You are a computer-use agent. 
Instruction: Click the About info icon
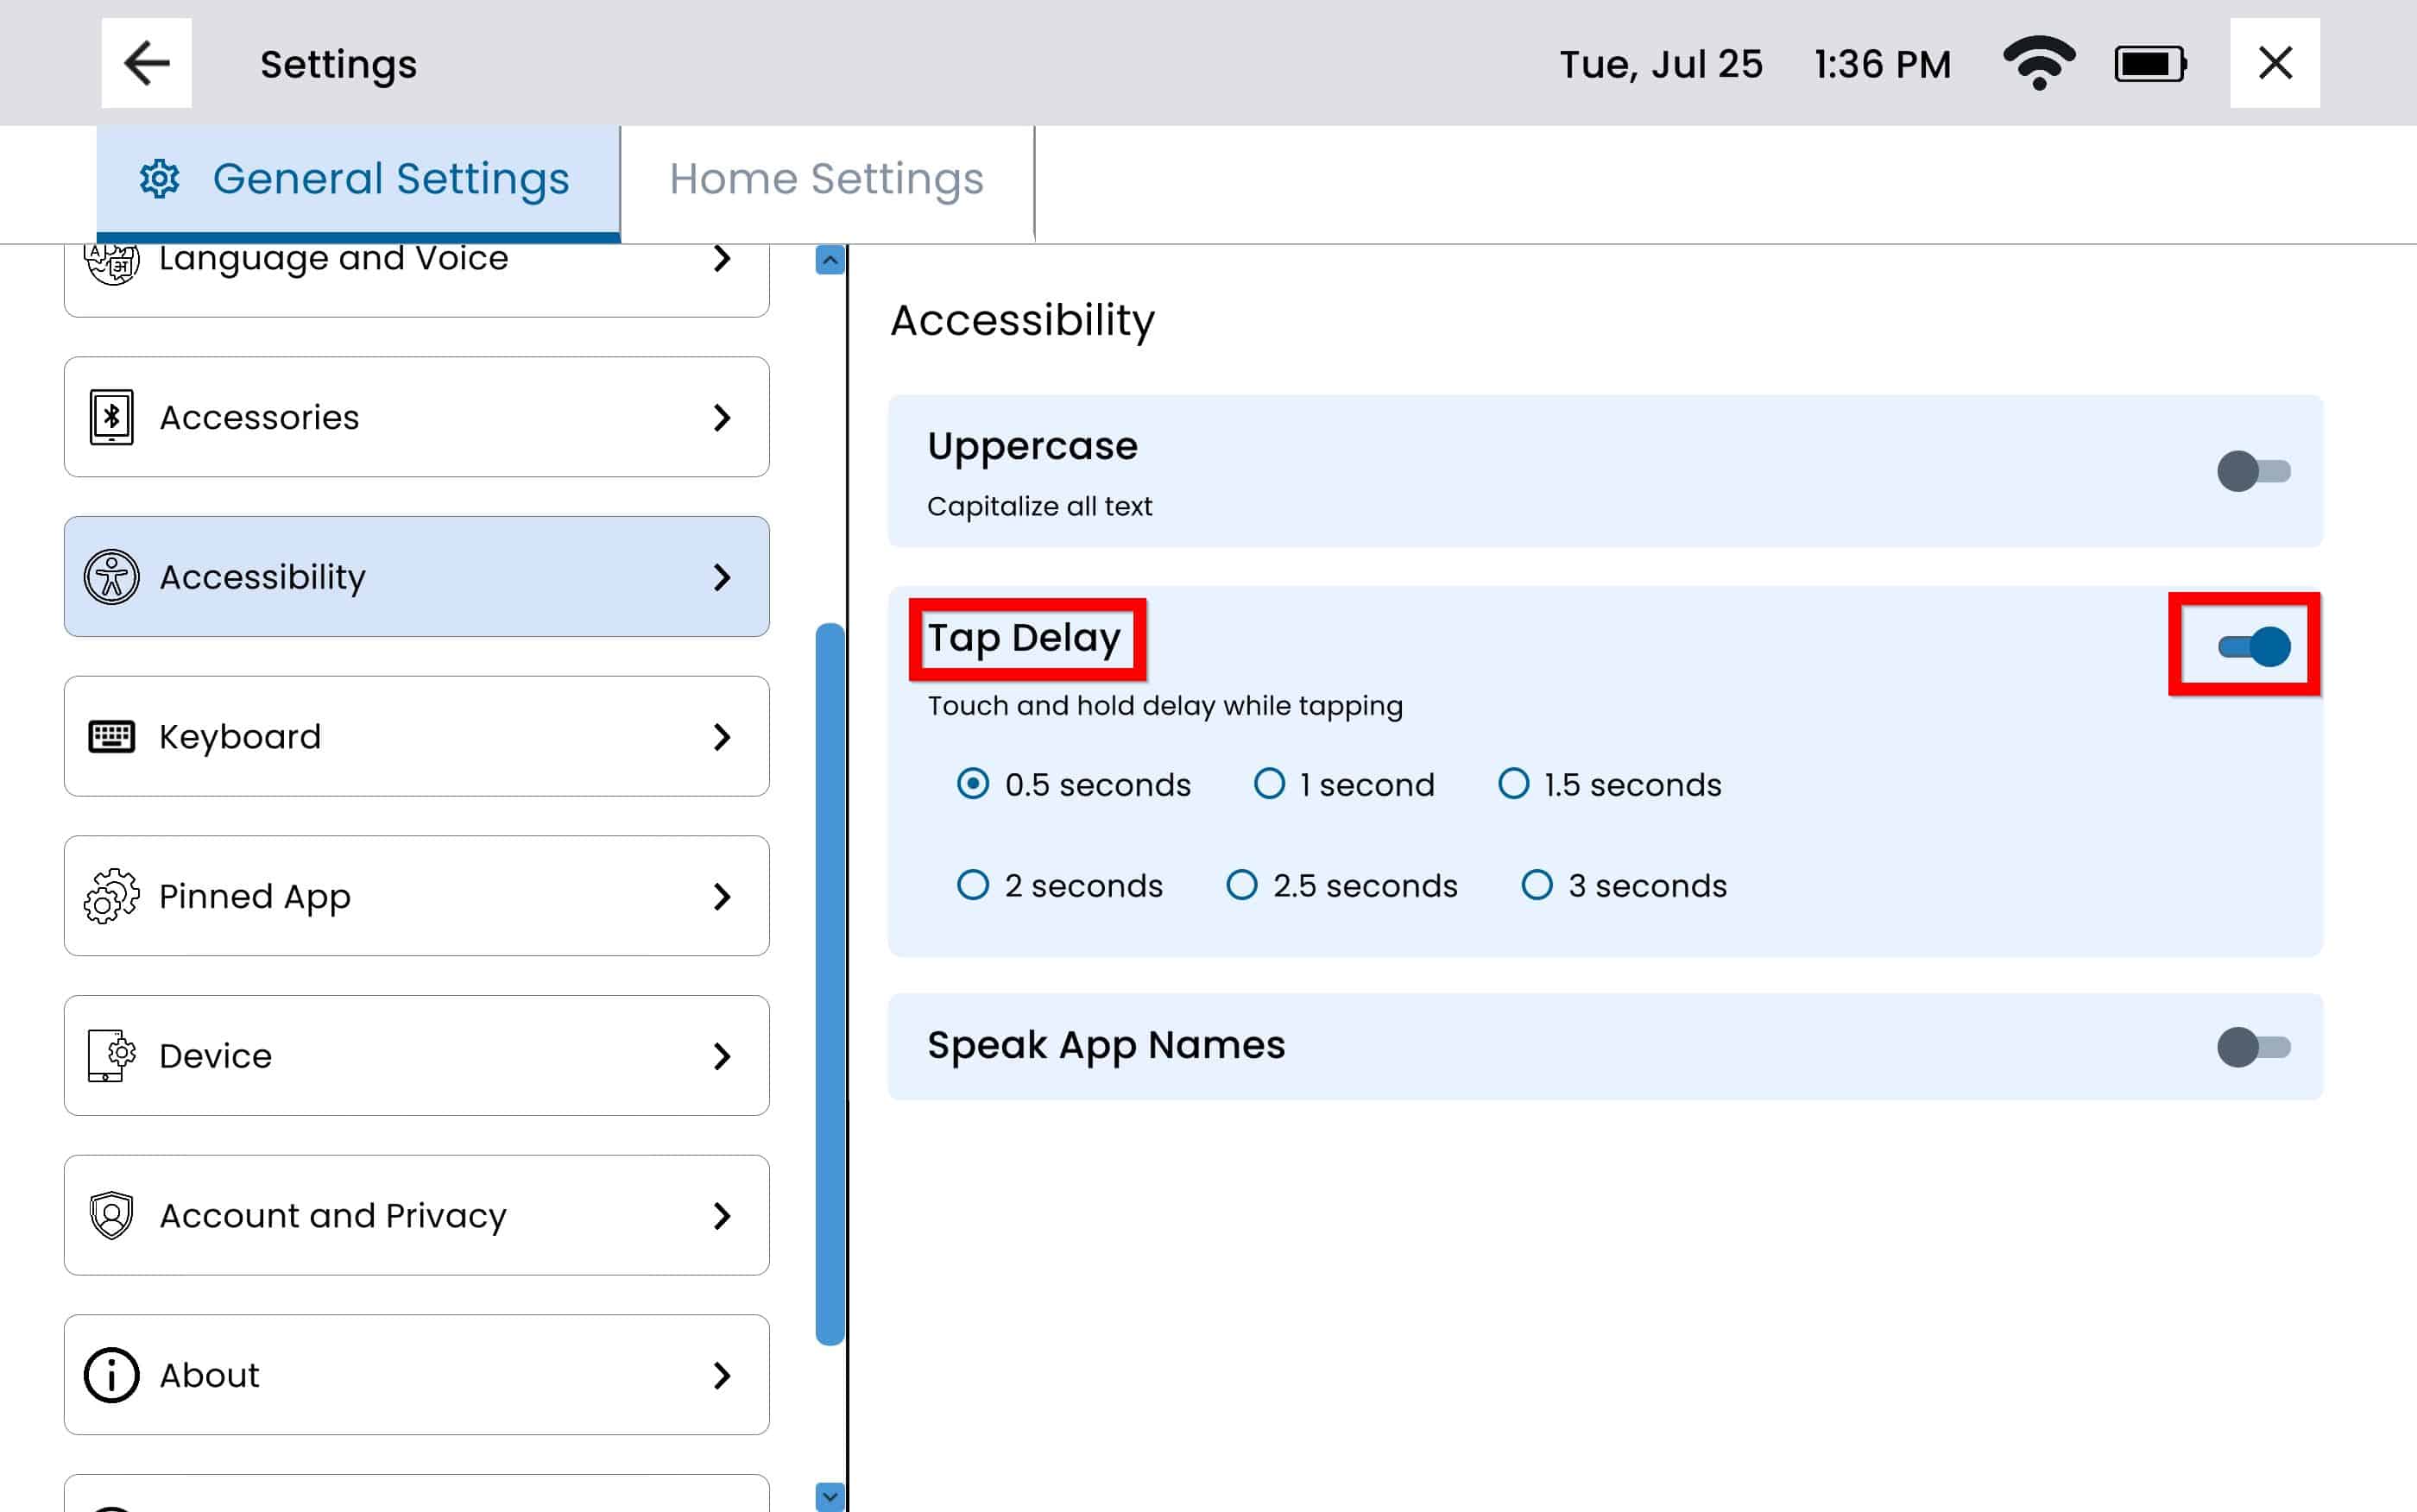pos(111,1375)
